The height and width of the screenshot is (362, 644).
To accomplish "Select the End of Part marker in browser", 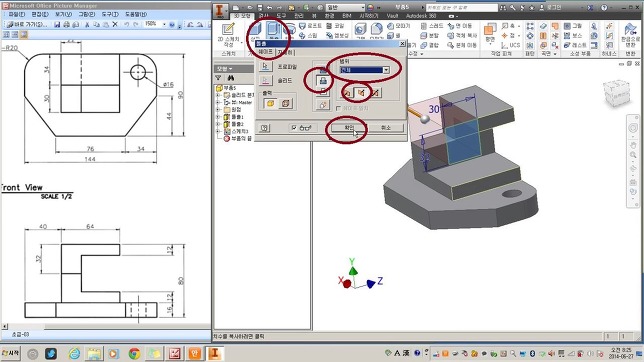I will click(238, 138).
